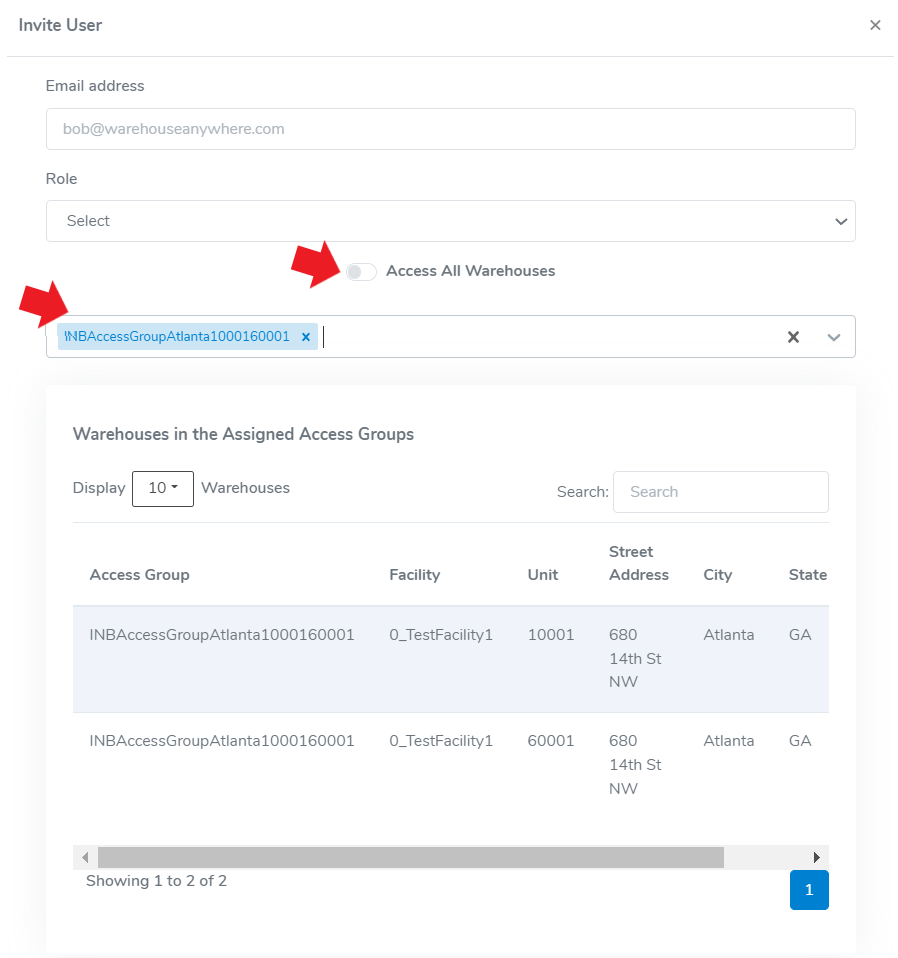Click the chevron on the Role field
This screenshot has width=898, height=958.
pyautogui.click(x=841, y=221)
